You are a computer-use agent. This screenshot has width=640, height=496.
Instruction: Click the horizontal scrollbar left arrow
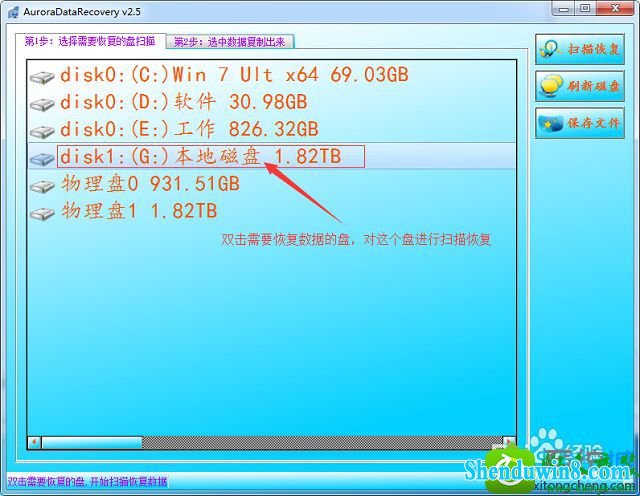point(34,443)
